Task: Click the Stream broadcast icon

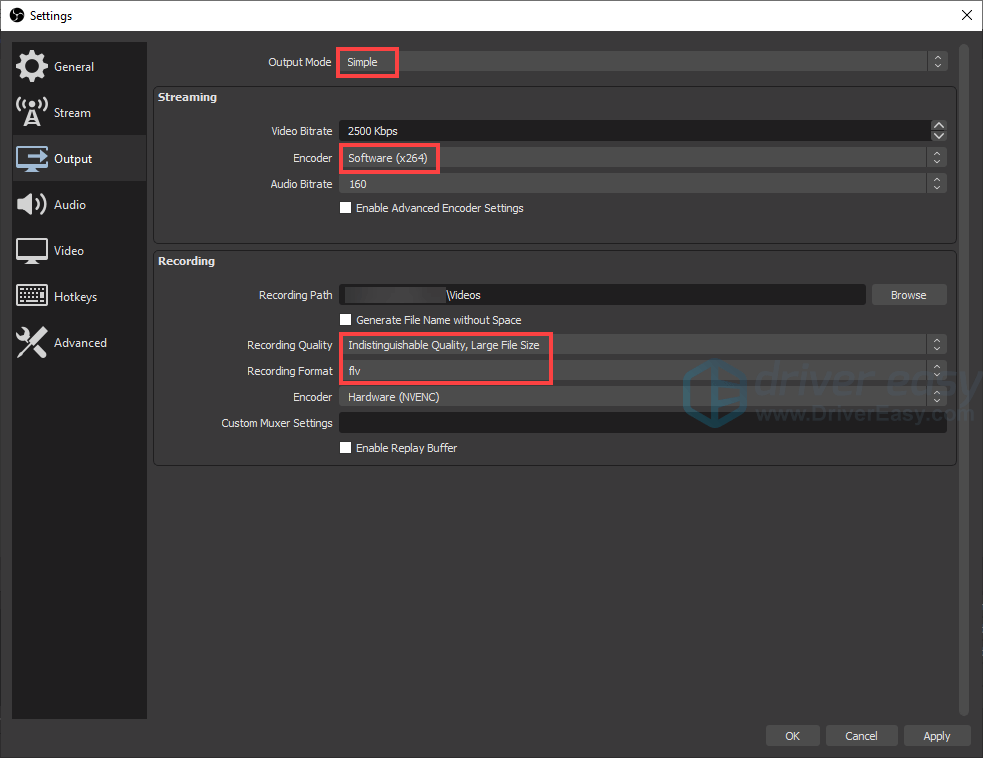Action: [31, 112]
